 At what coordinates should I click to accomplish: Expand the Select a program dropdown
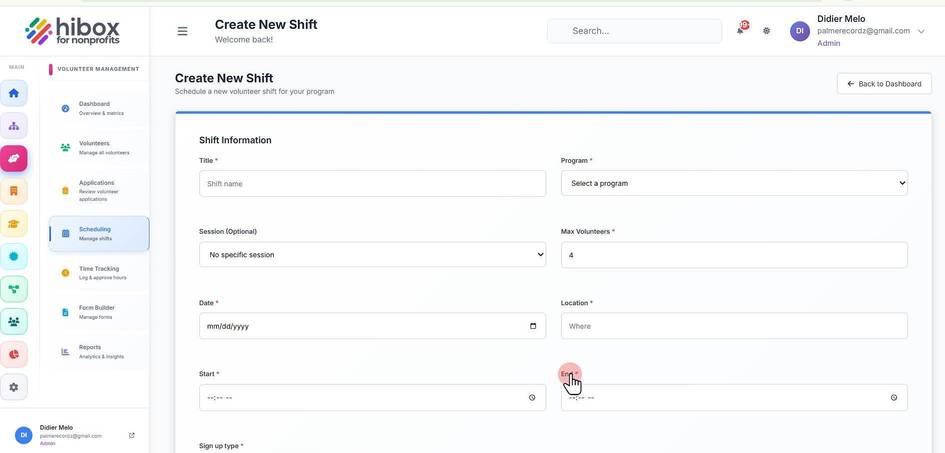[x=734, y=183]
